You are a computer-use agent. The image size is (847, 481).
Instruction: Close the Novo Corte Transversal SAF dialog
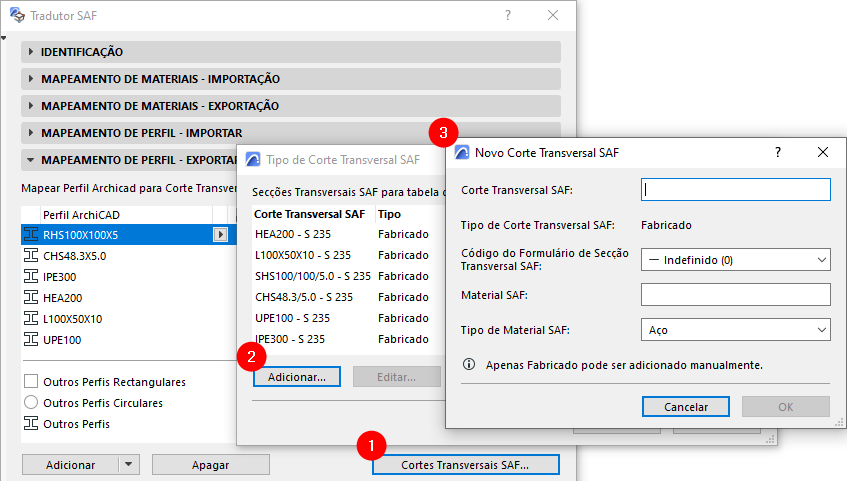[x=823, y=152]
